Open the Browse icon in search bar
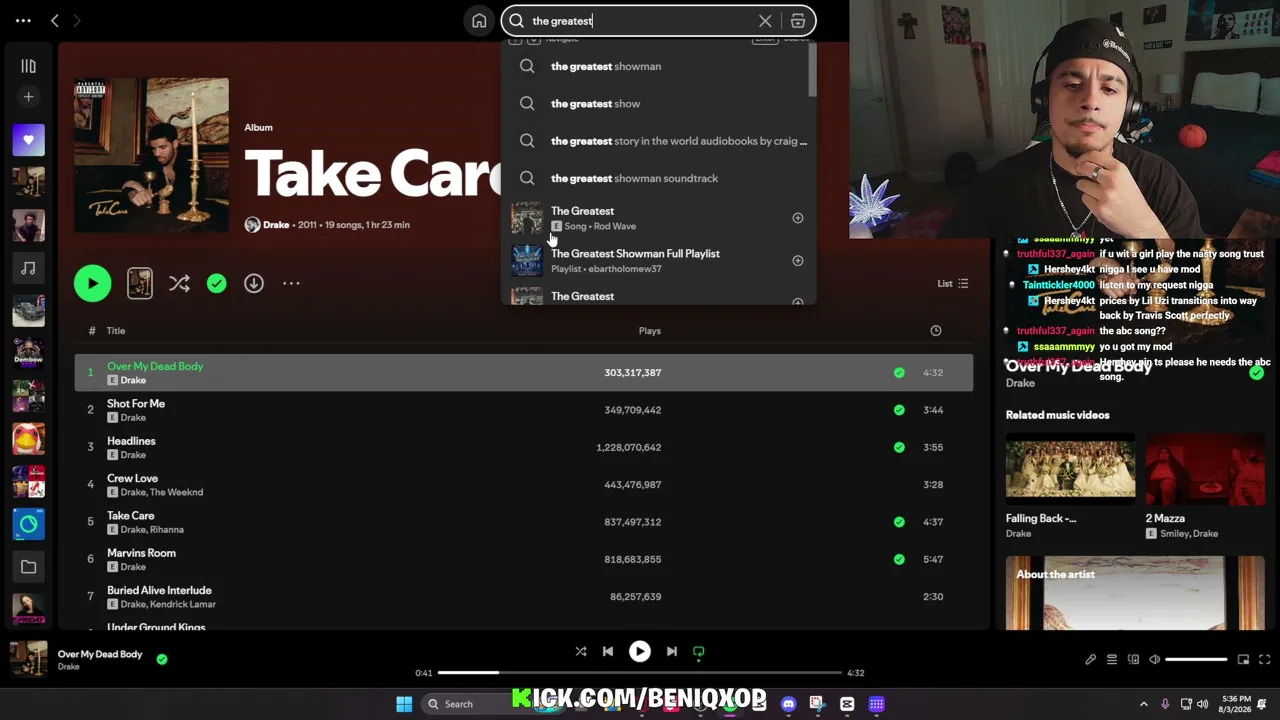 (798, 21)
